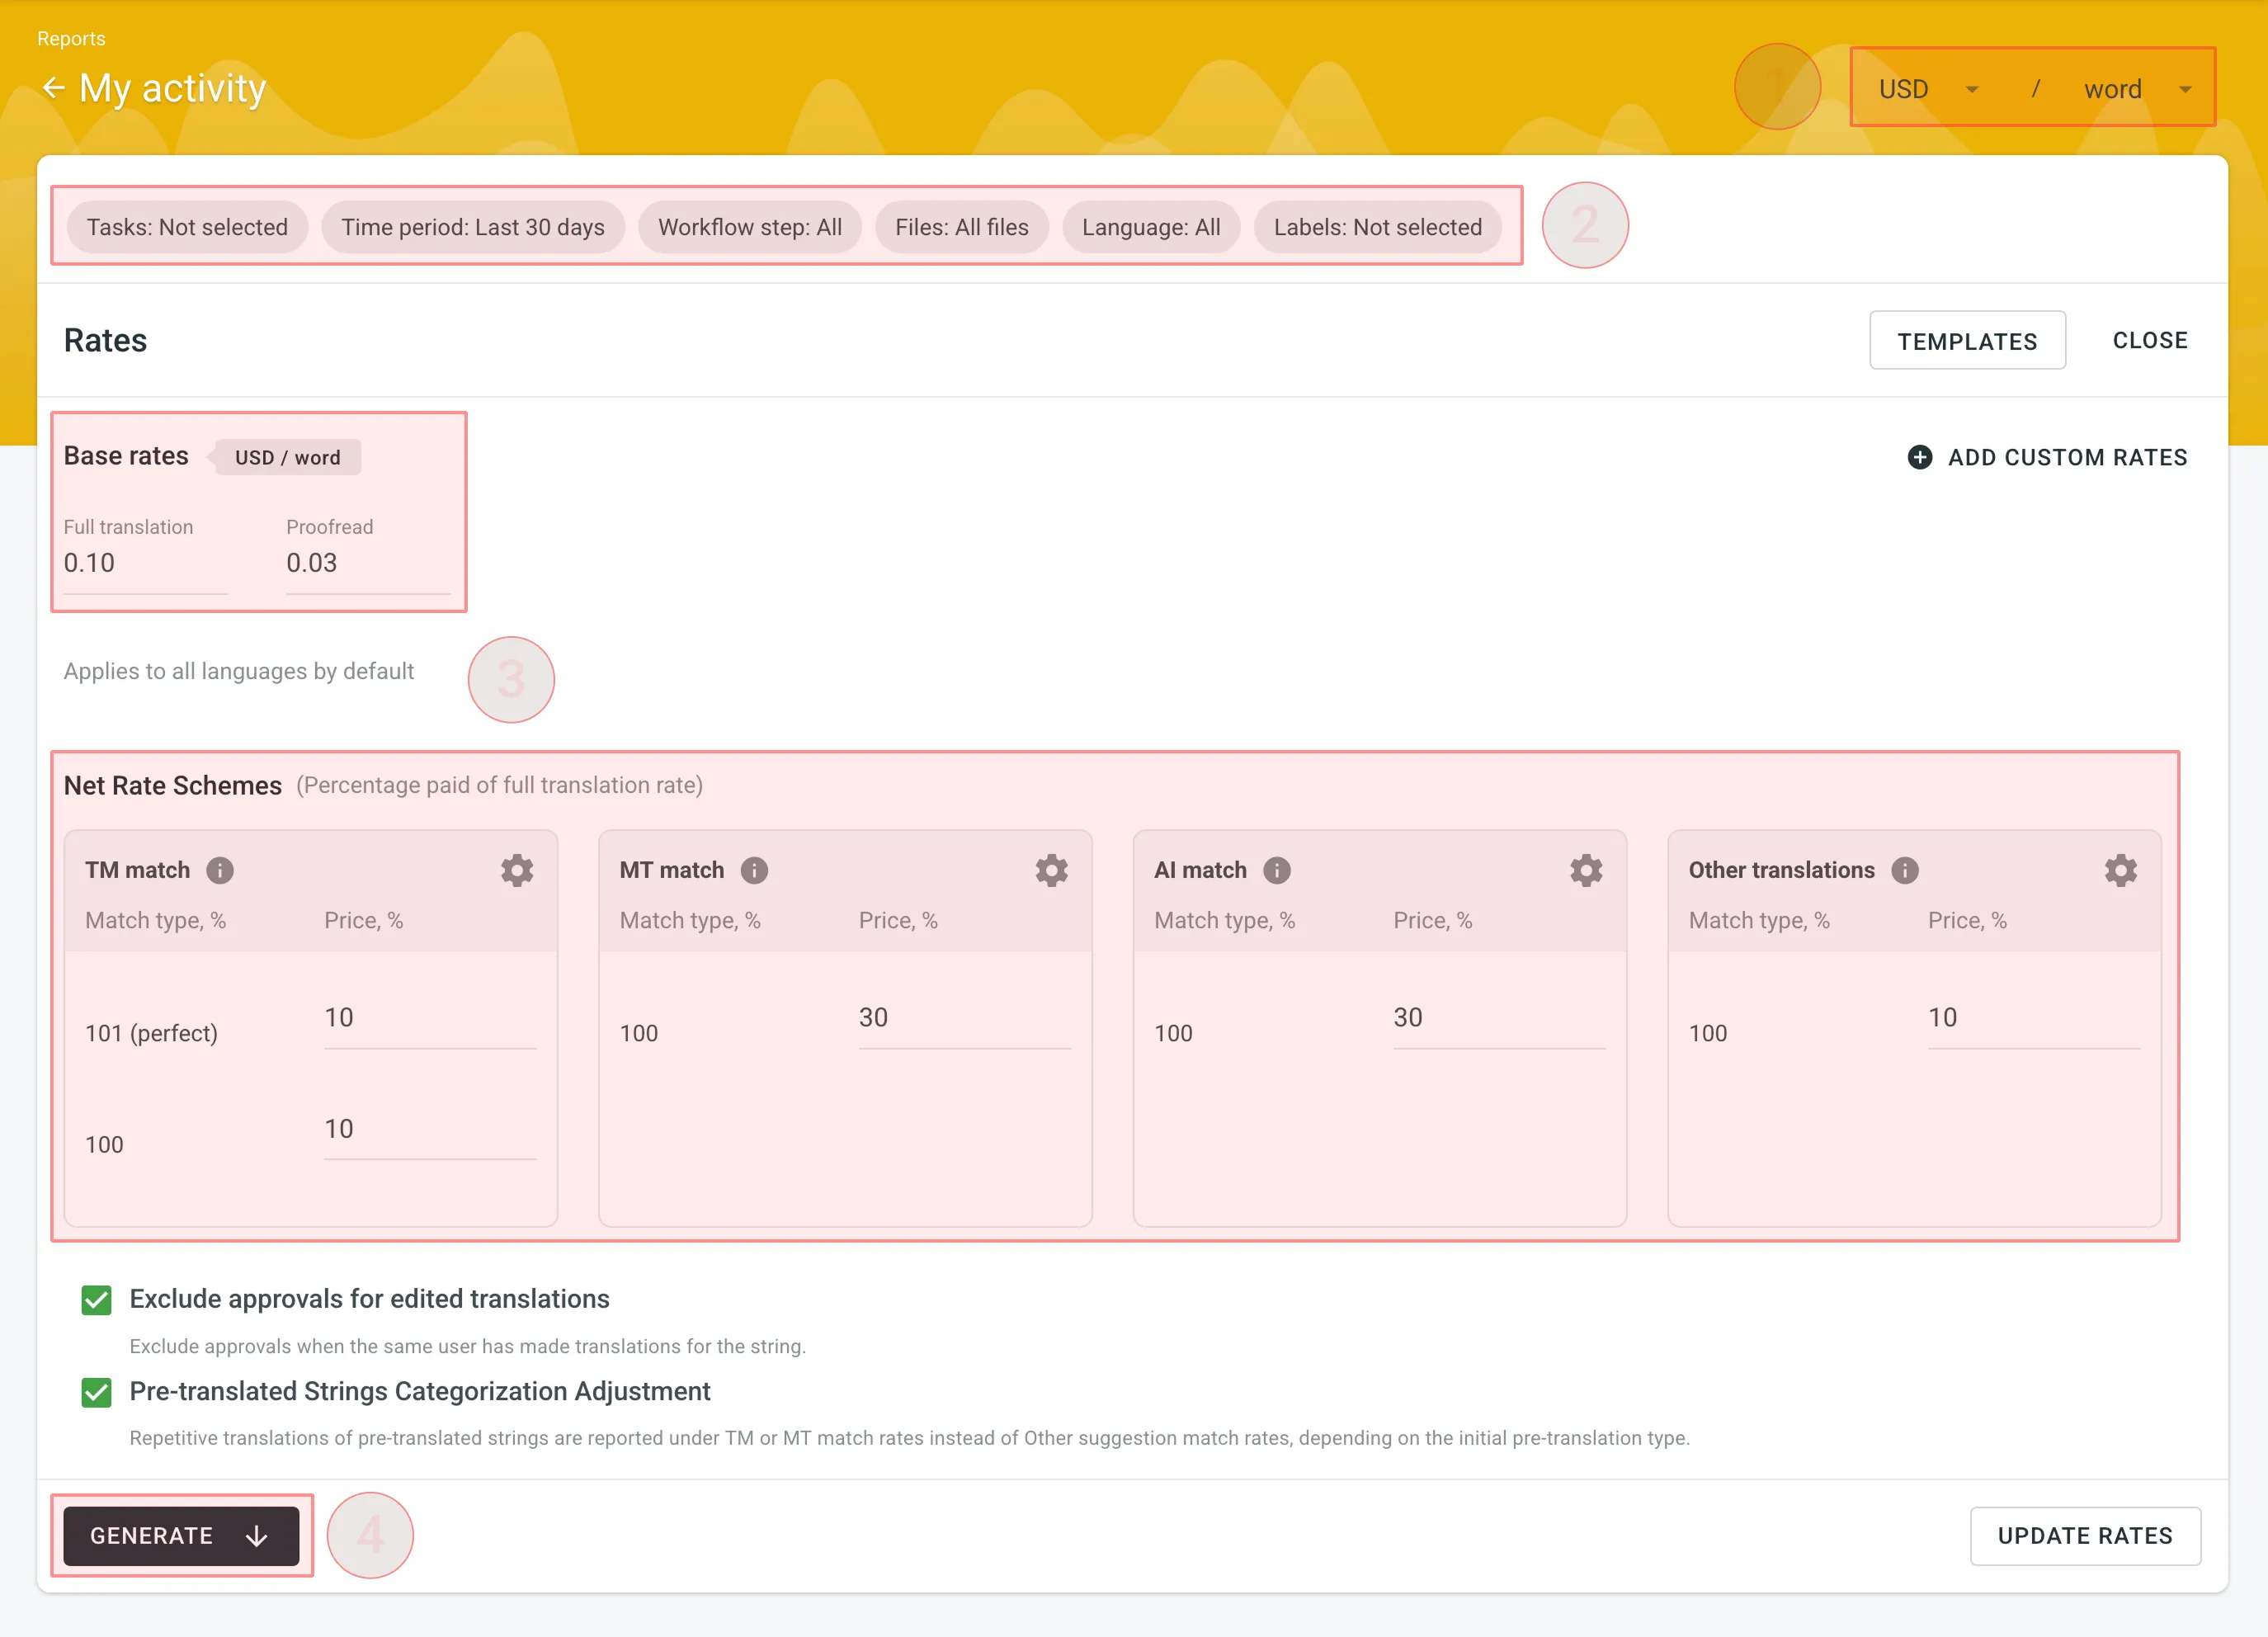
Task: Click ADD CUSTOM RATES
Action: tap(2047, 457)
